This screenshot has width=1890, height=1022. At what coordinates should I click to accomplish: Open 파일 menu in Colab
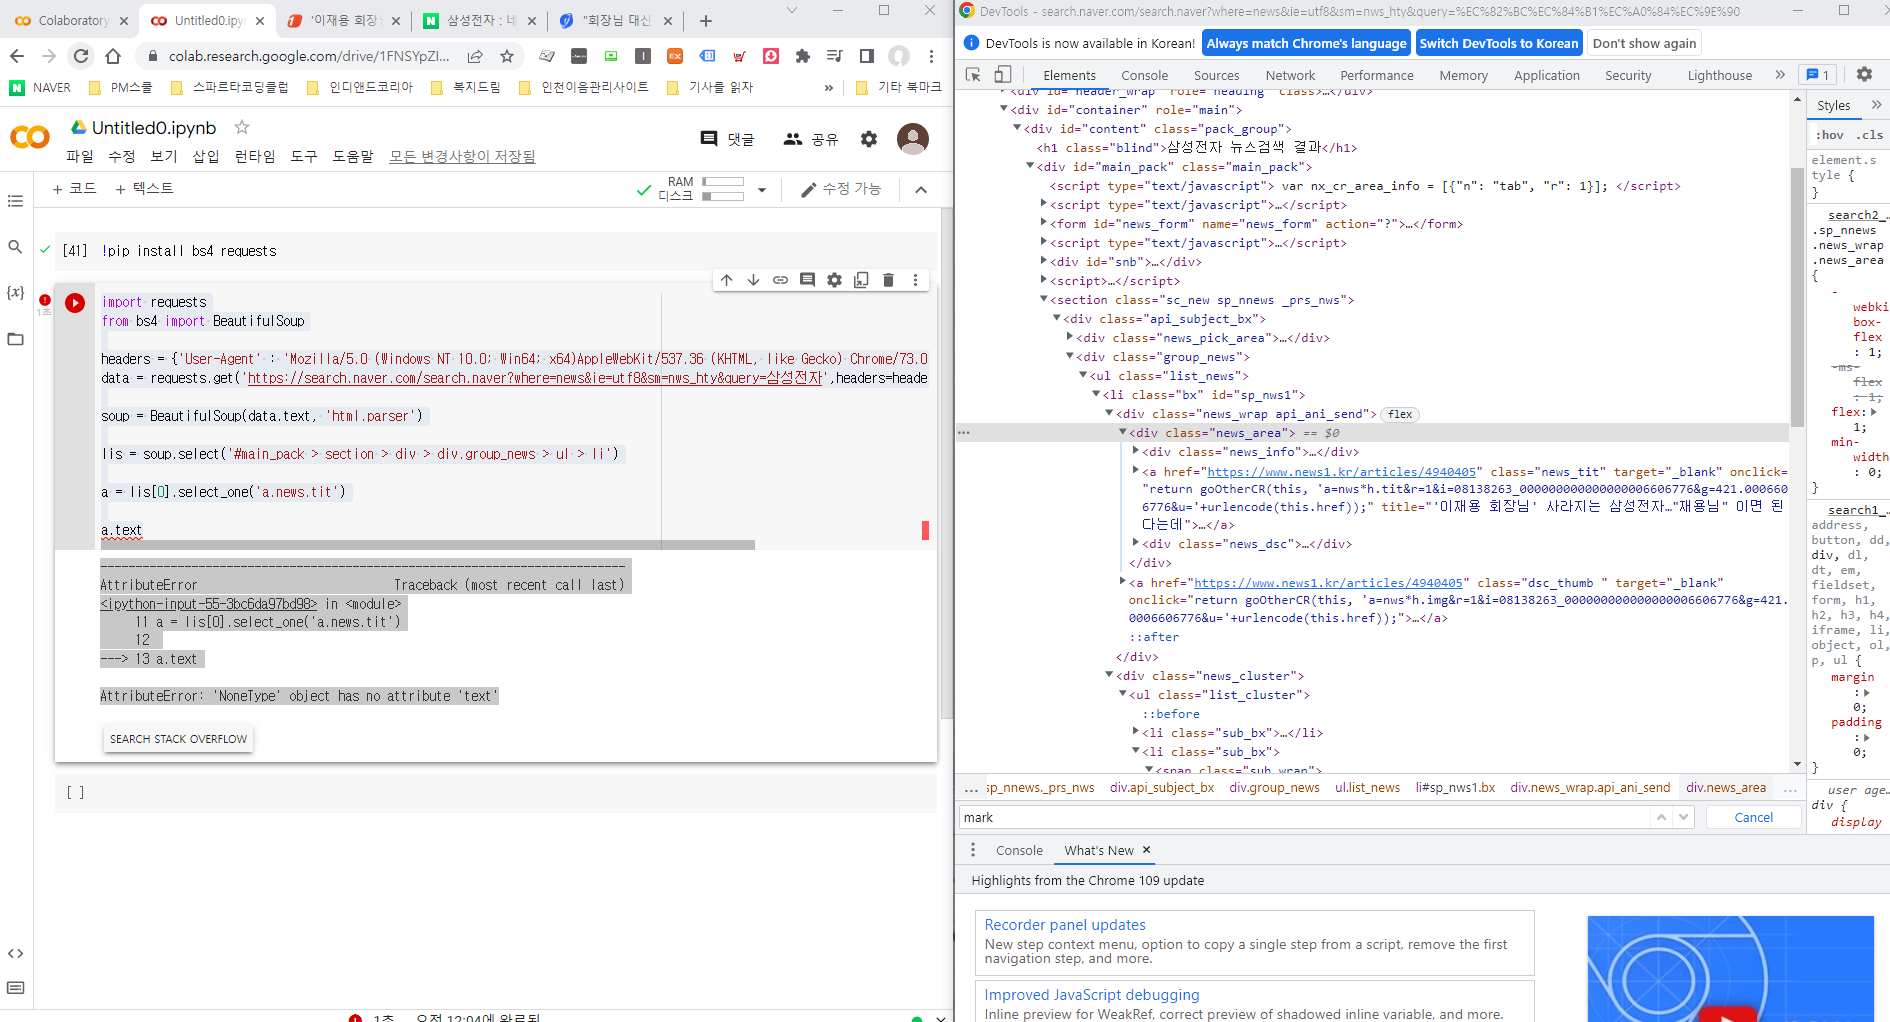tap(80, 156)
